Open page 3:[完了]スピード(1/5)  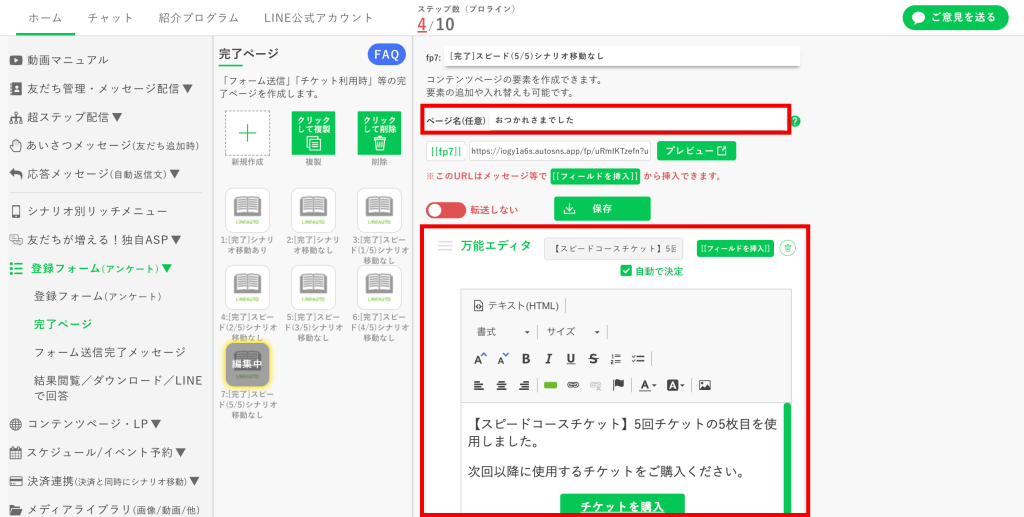coord(379,210)
